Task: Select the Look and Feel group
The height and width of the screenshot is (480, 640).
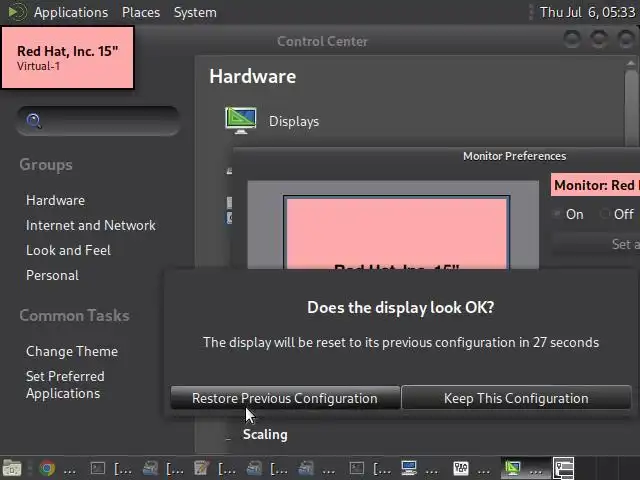Action: coord(68,250)
